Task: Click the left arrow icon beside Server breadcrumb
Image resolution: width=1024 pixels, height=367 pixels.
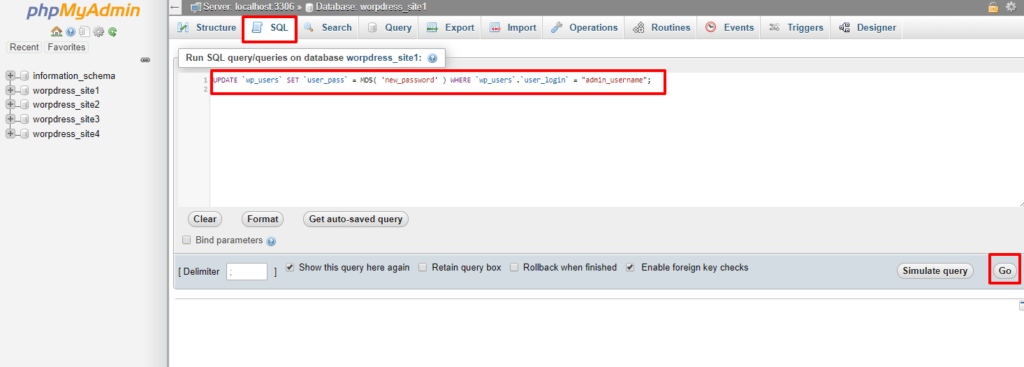Action: (x=174, y=7)
